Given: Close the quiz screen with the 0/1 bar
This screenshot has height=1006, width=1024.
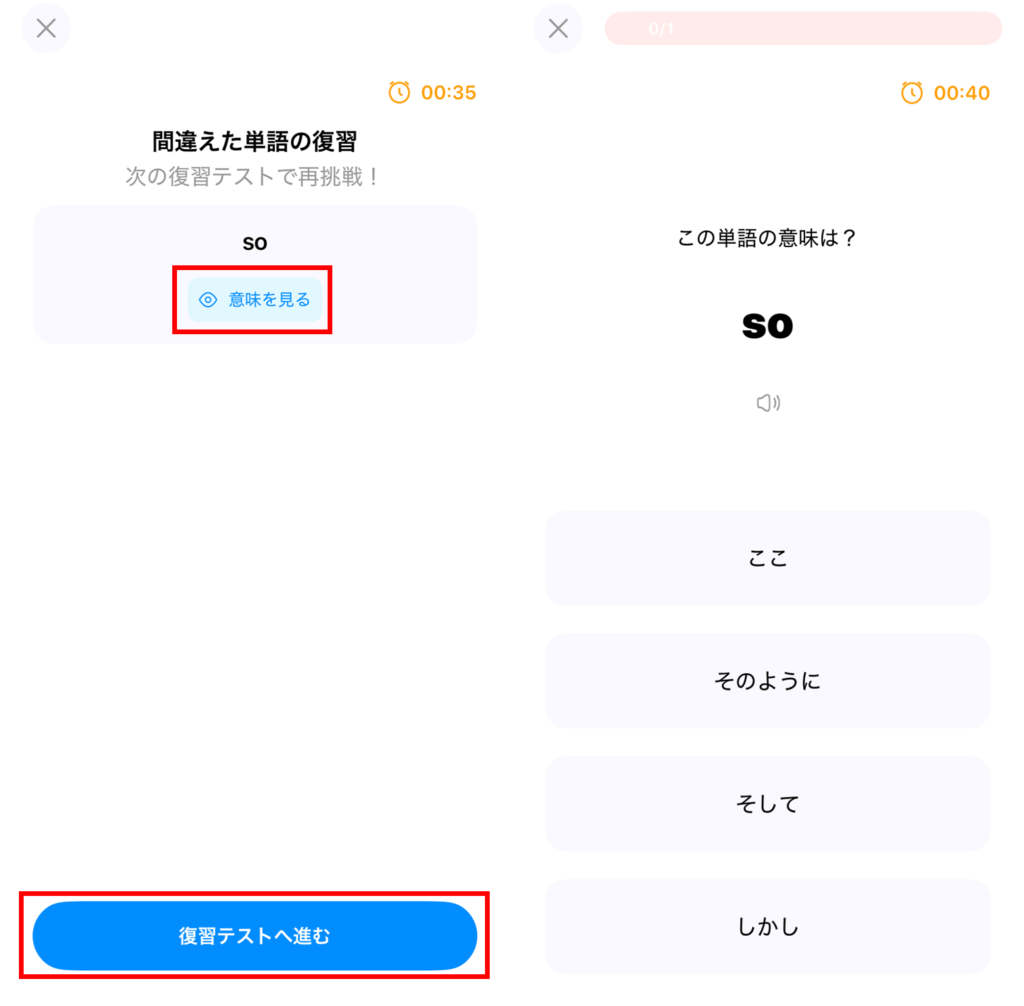Looking at the screenshot, I should click(x=558, y=28).
